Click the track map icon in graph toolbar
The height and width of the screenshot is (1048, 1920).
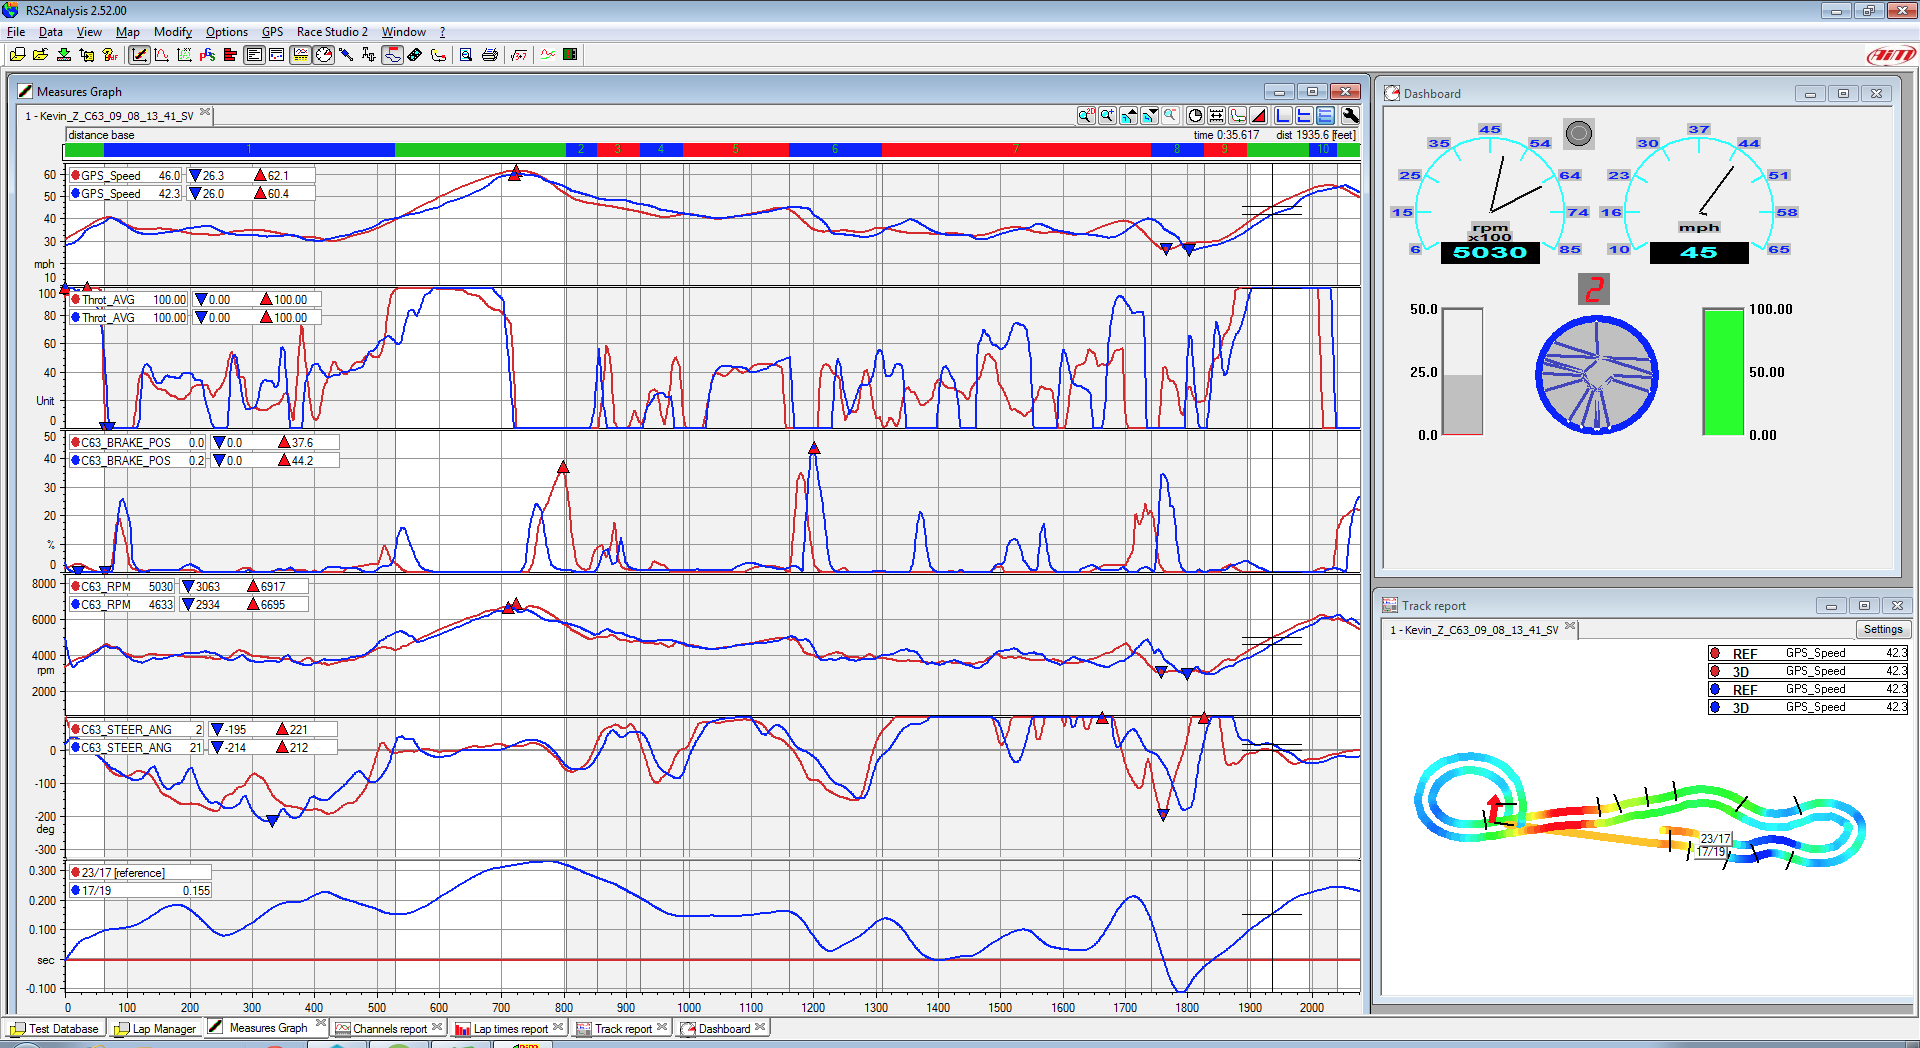pyautogui.click(x=1238, y=116)
